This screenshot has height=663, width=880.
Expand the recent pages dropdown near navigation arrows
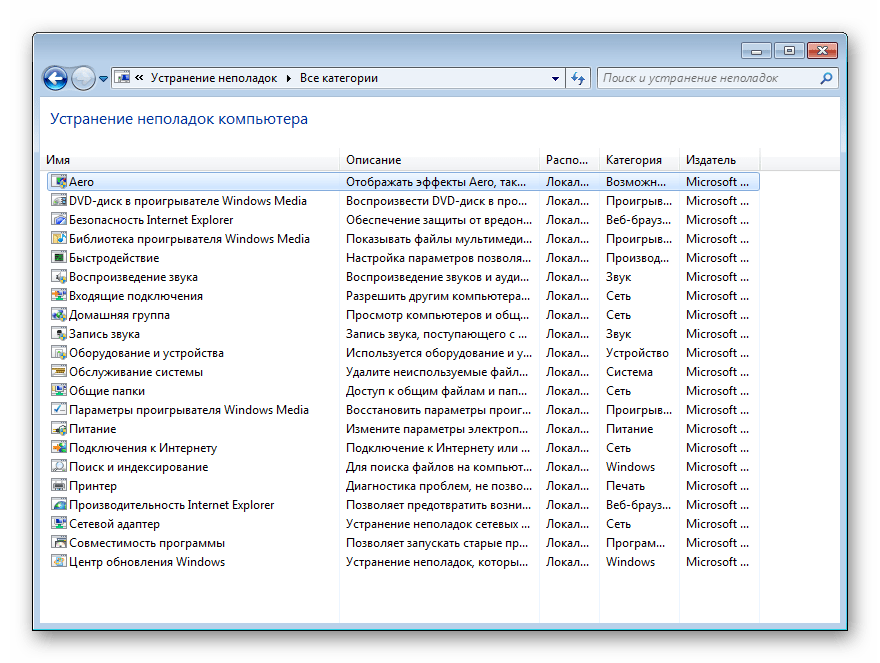point(102,79)
